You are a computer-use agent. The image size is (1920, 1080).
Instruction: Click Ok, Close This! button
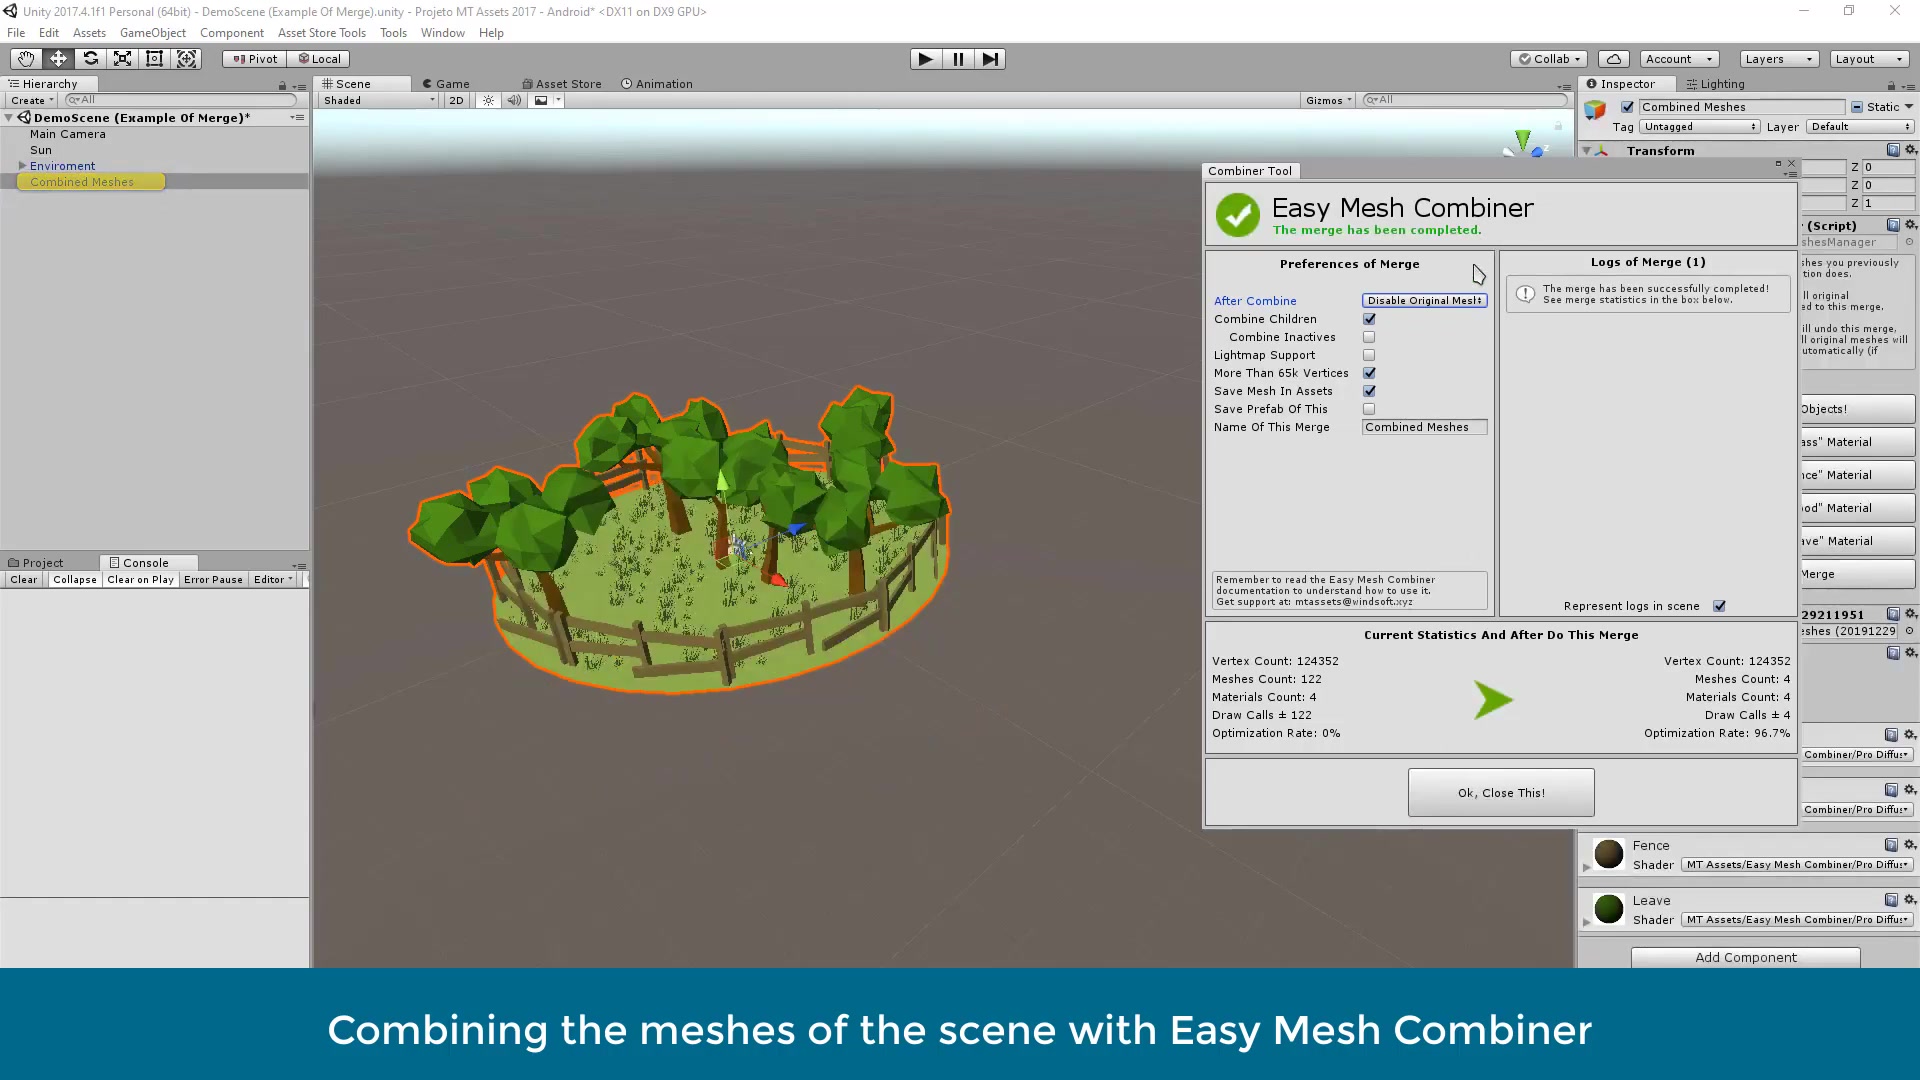pos(1501,793)
